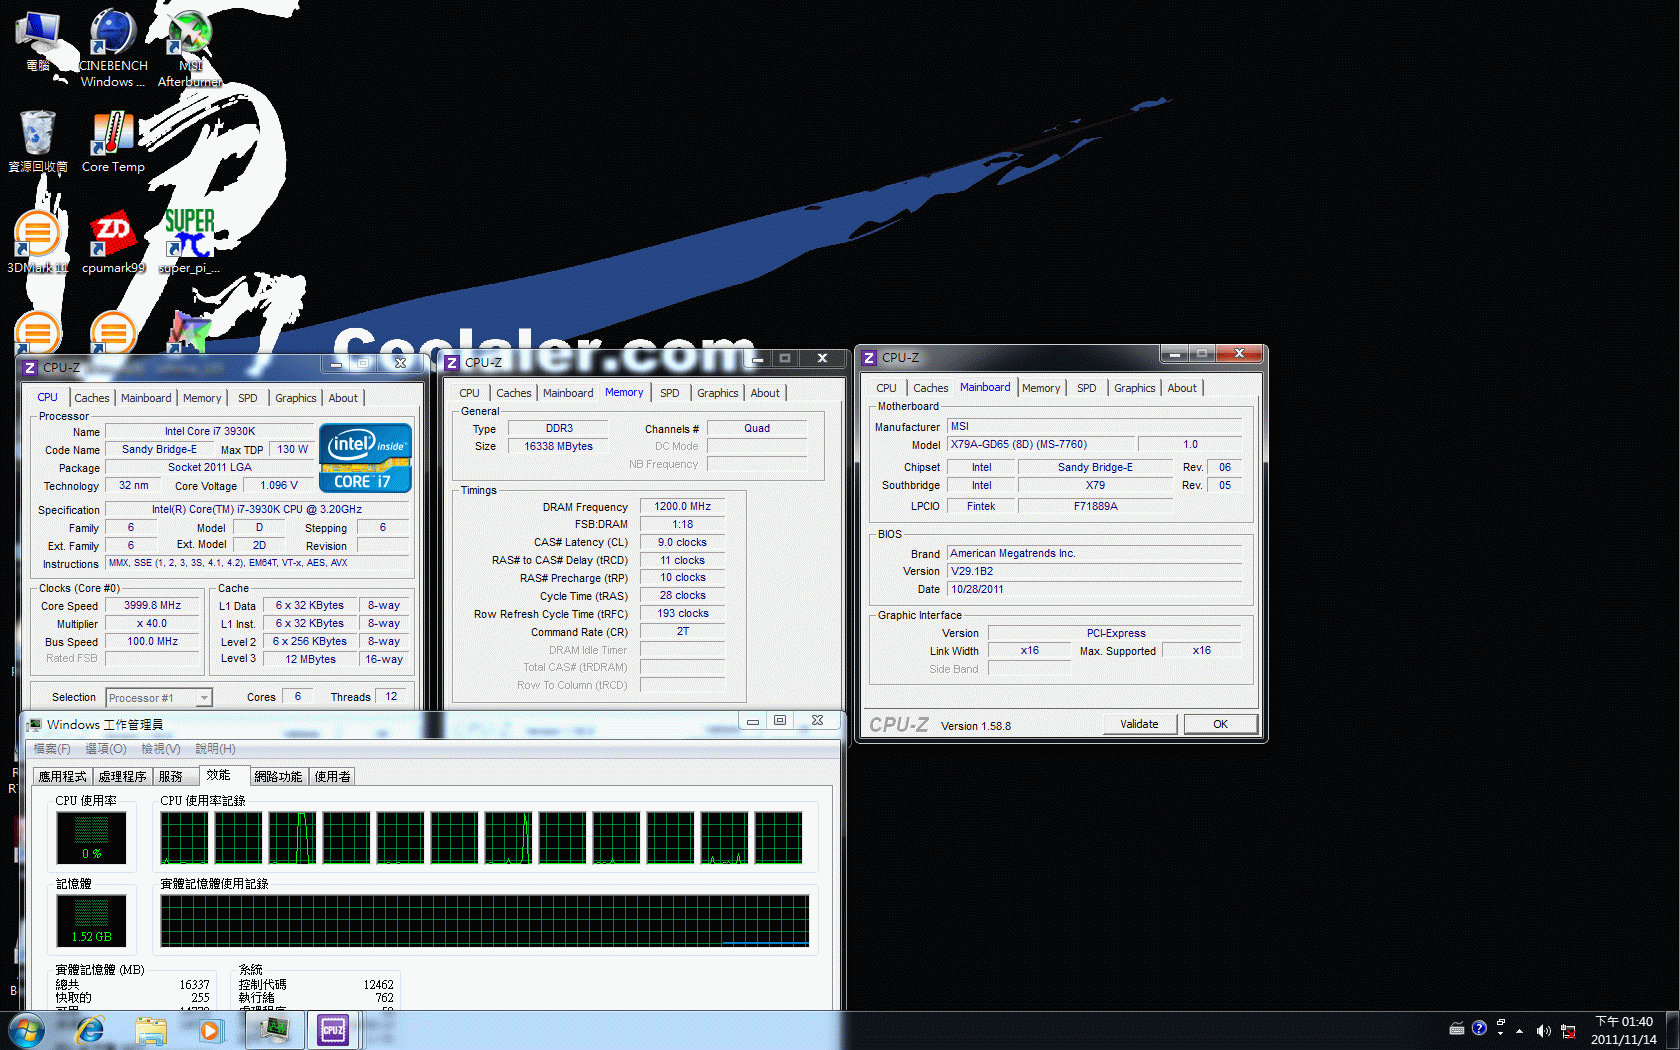The width and height of the screenshot is (1680, 1050).
Task: Click BIOS version V29.1B2 field
Action: 1094,571
